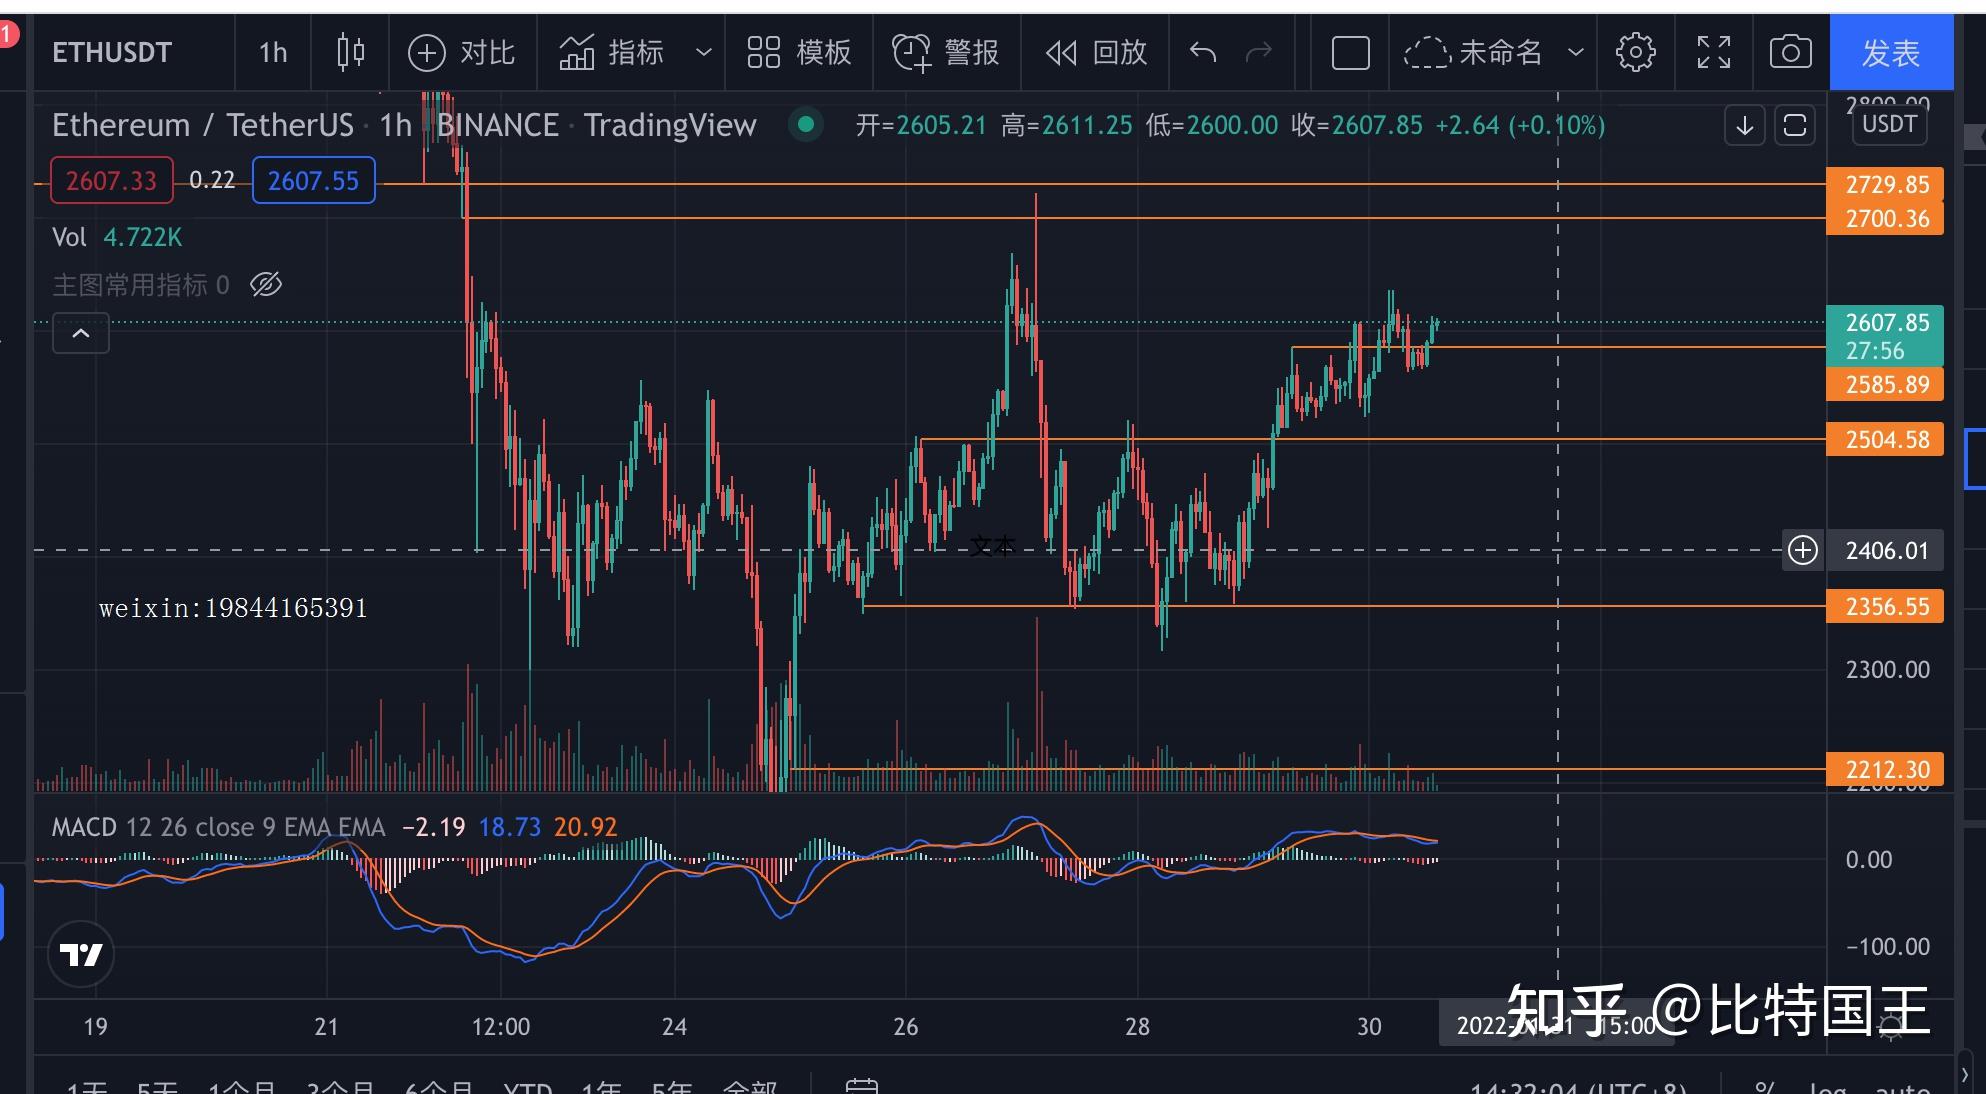Undo the last chart action
The width and height of the screenshot is (1986, 1094).
[1203, 52]
